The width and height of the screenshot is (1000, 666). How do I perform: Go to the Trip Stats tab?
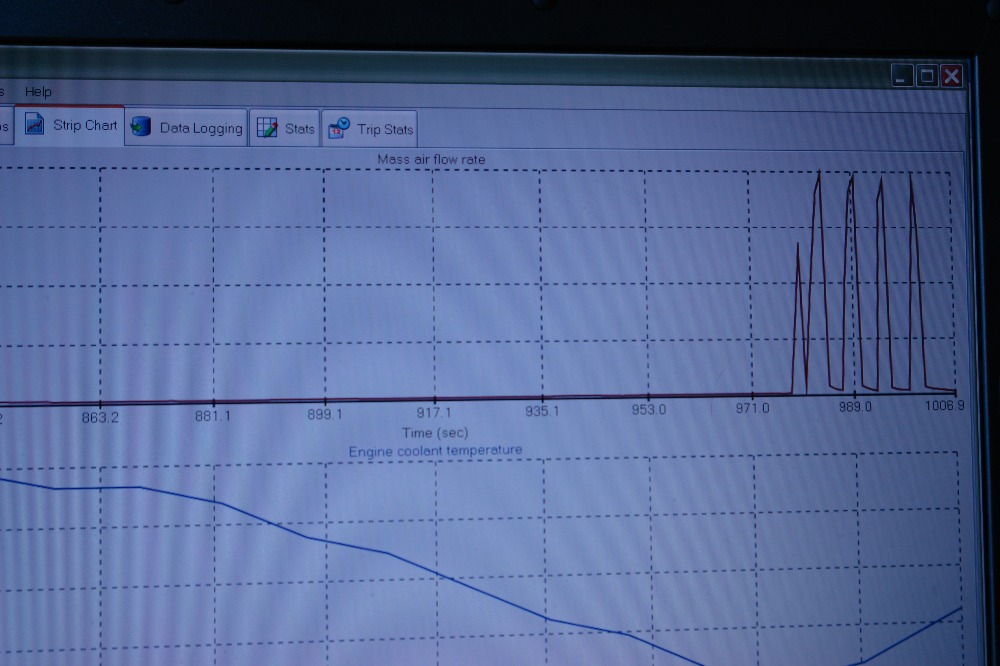(385, 129)
